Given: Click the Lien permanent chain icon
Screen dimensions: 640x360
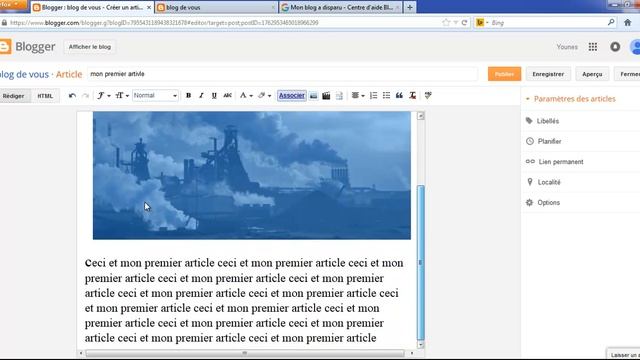Looking at the screenshot, I should [530, 162].
